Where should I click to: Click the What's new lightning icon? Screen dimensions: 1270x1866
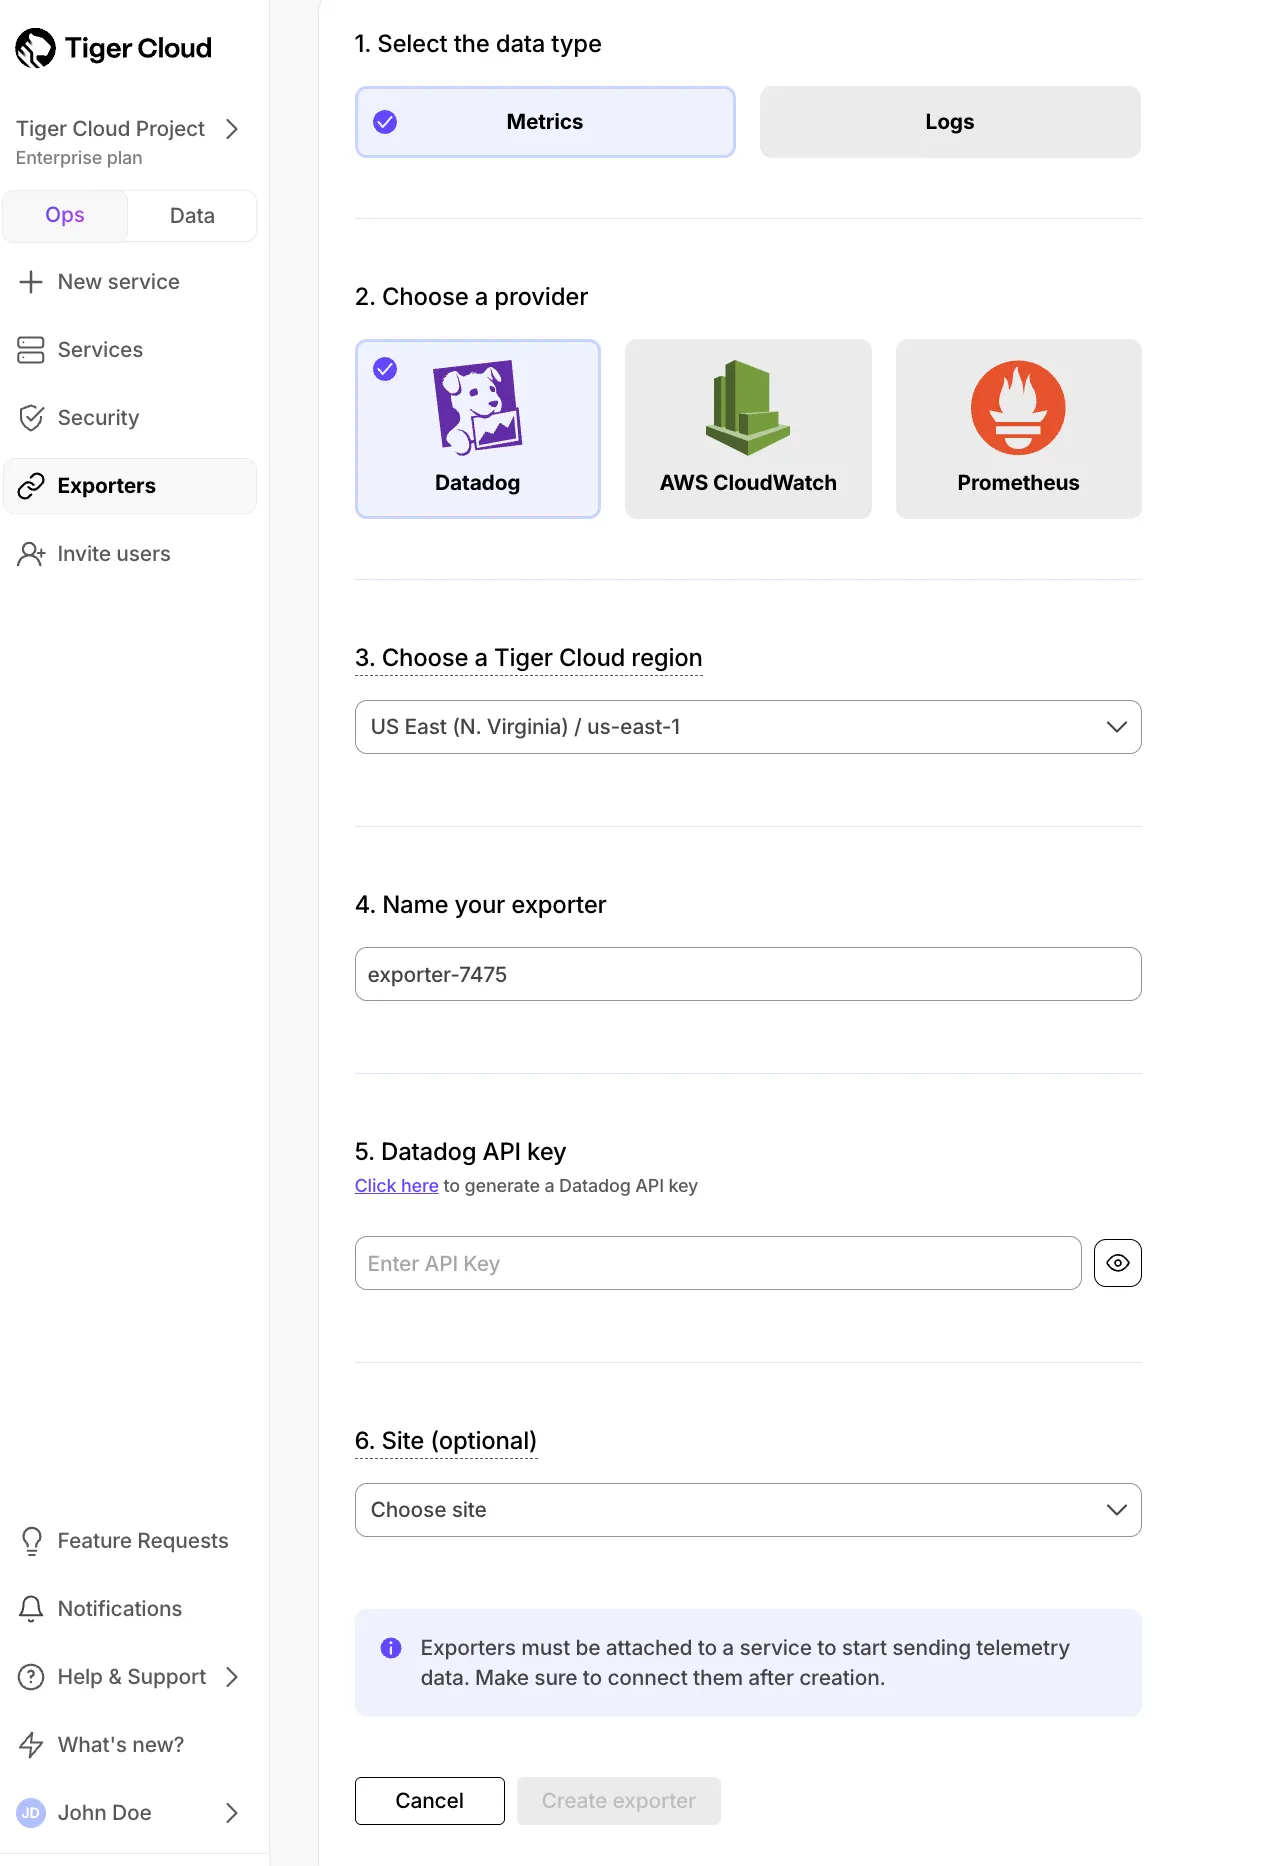tap(31, 1745)
